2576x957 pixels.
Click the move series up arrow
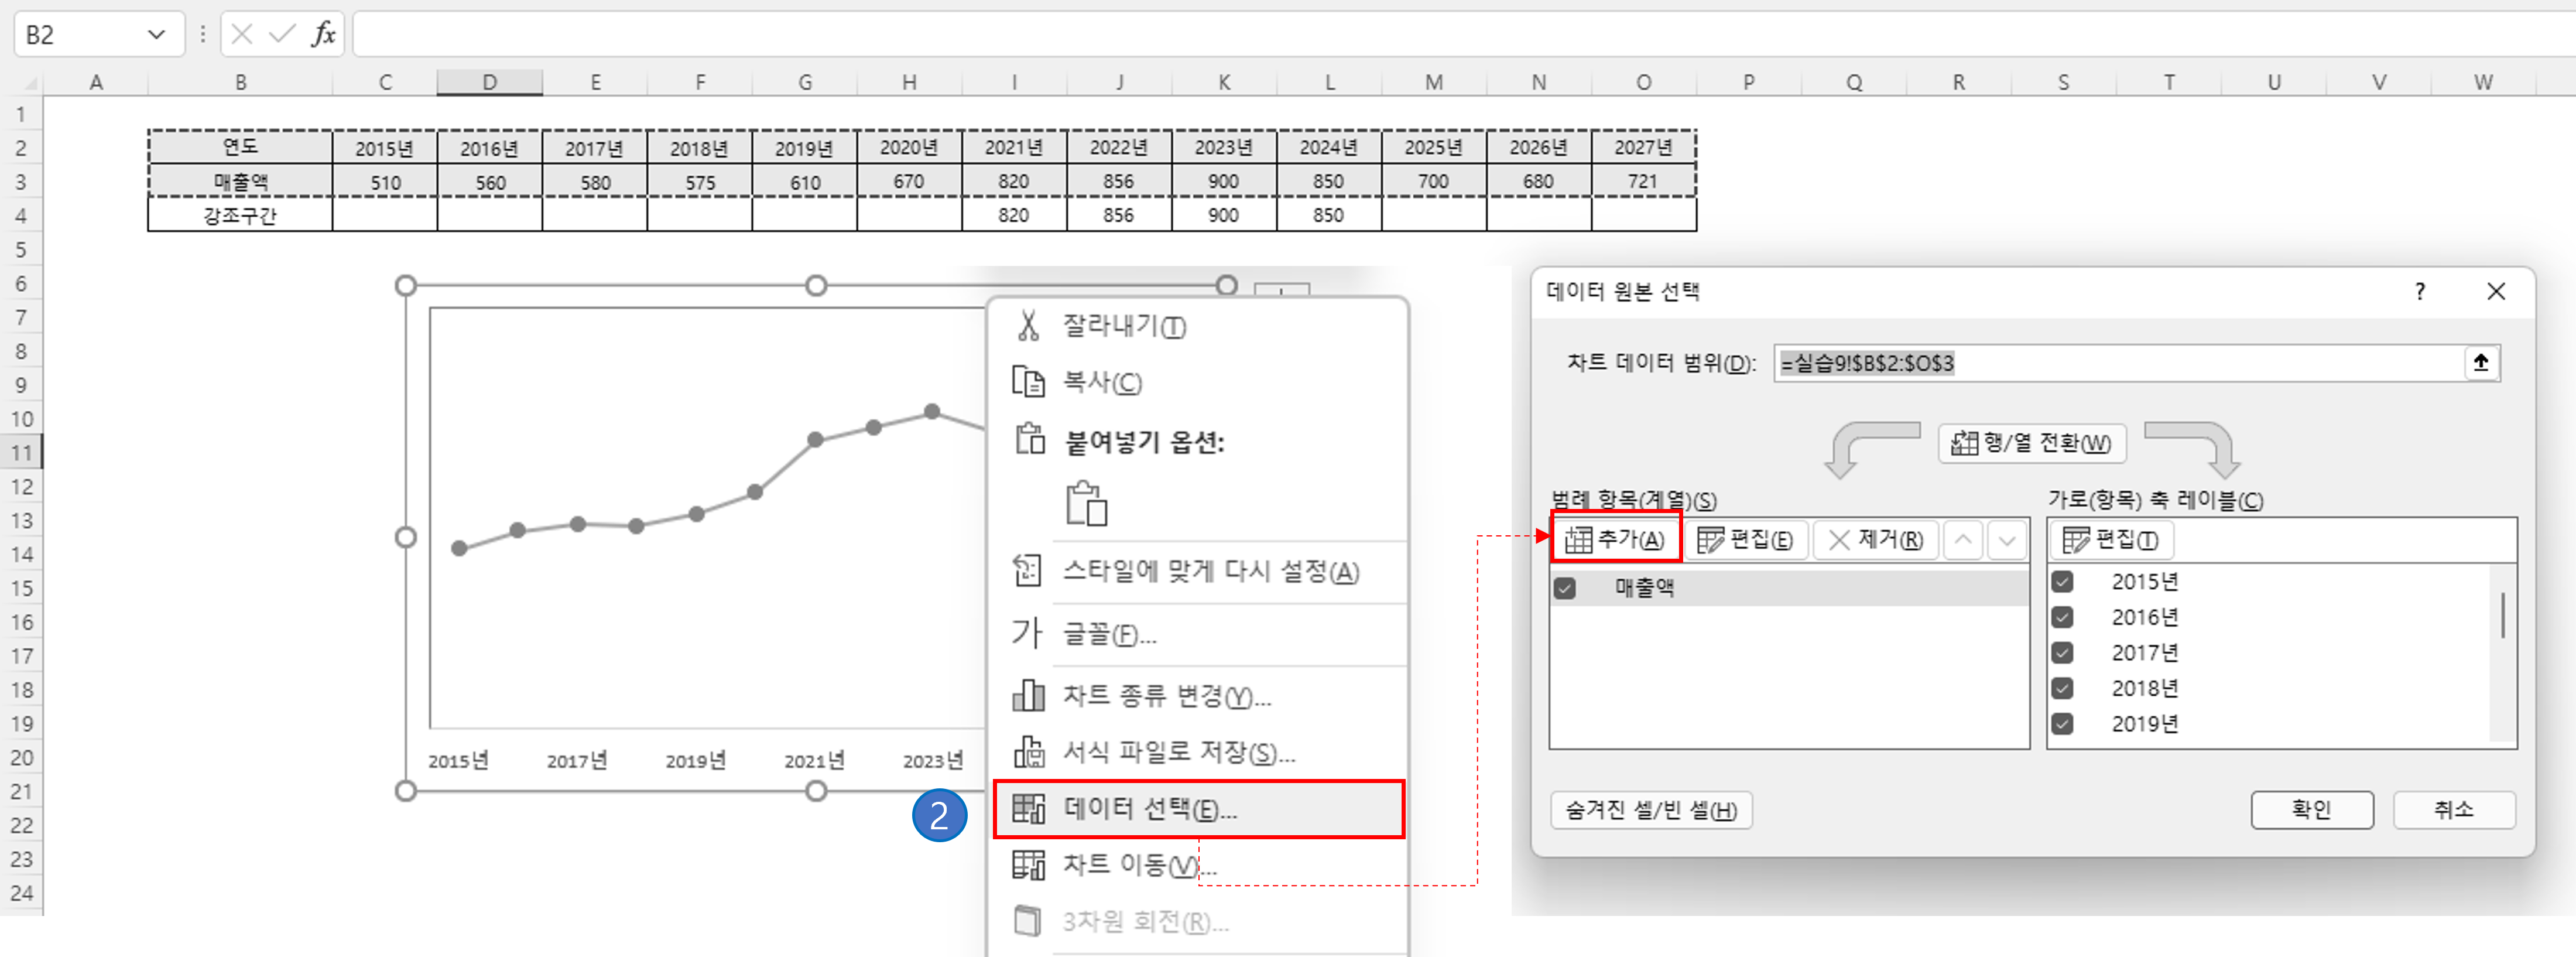(x=1963, y=540)
